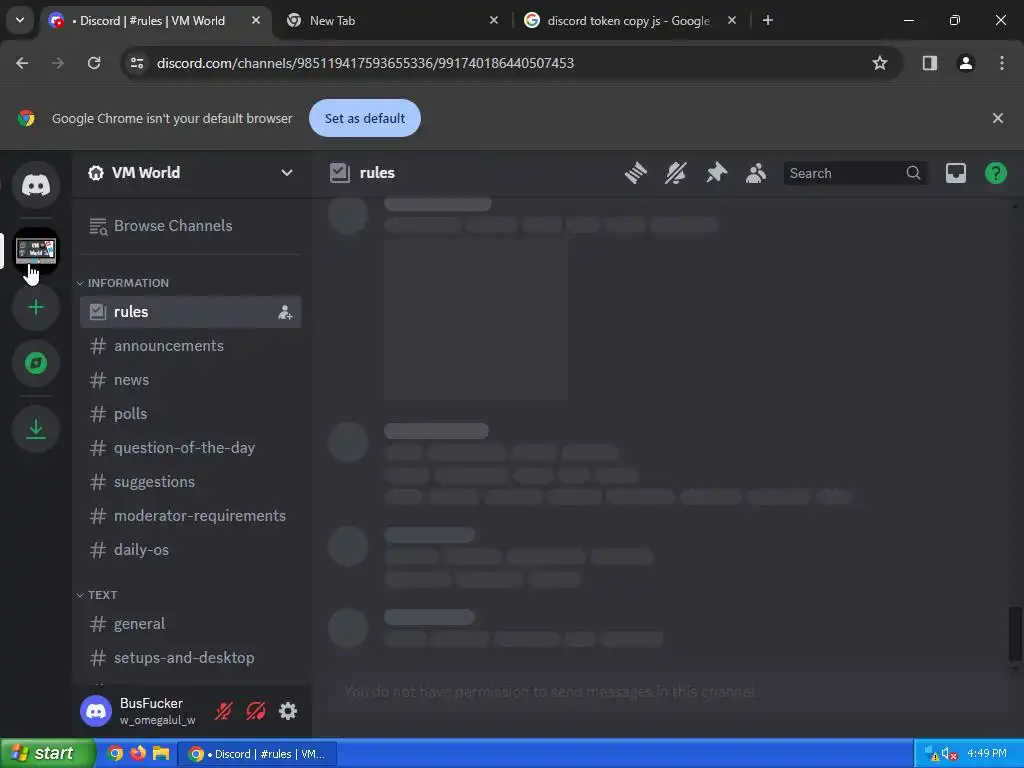Dismiss the default browser notification bar

pyautogui.click(x=997, y=118)
